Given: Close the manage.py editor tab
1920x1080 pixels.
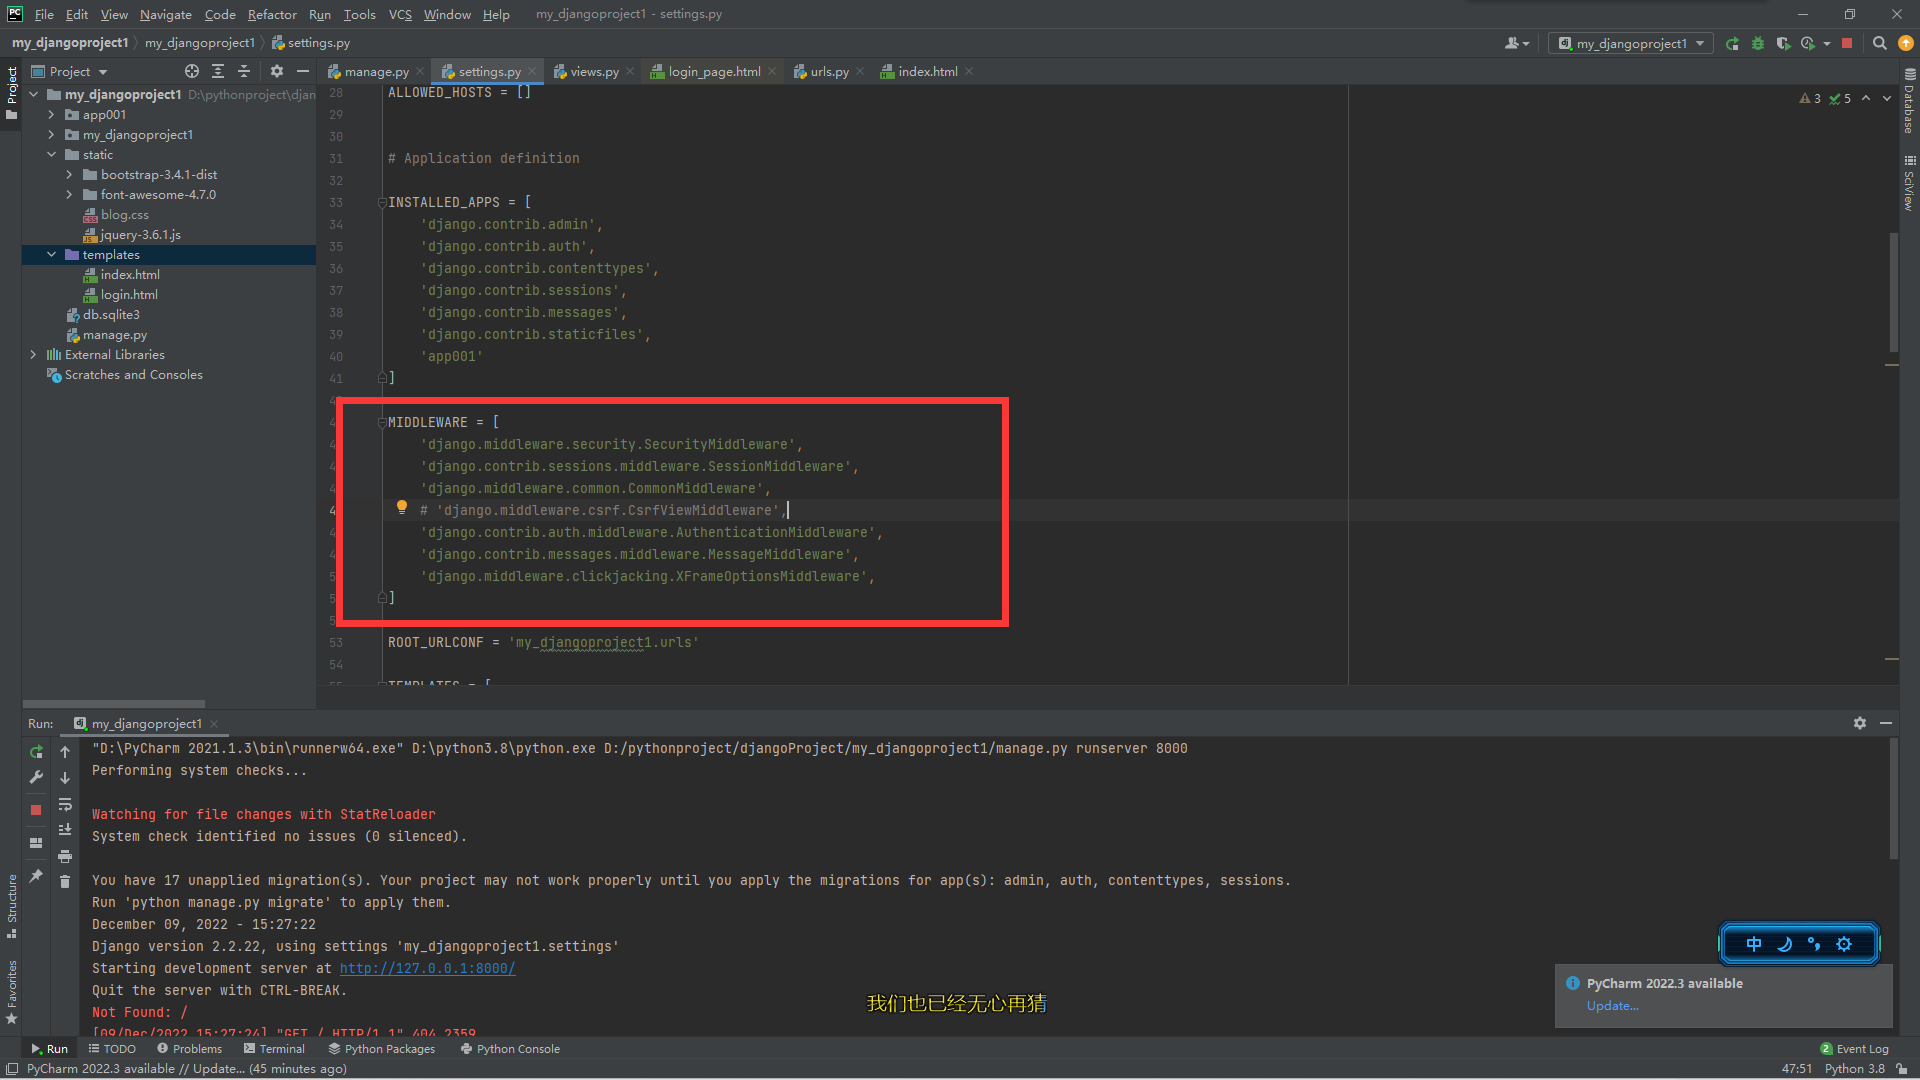Looking at the screenshot, I should (419, 71).
